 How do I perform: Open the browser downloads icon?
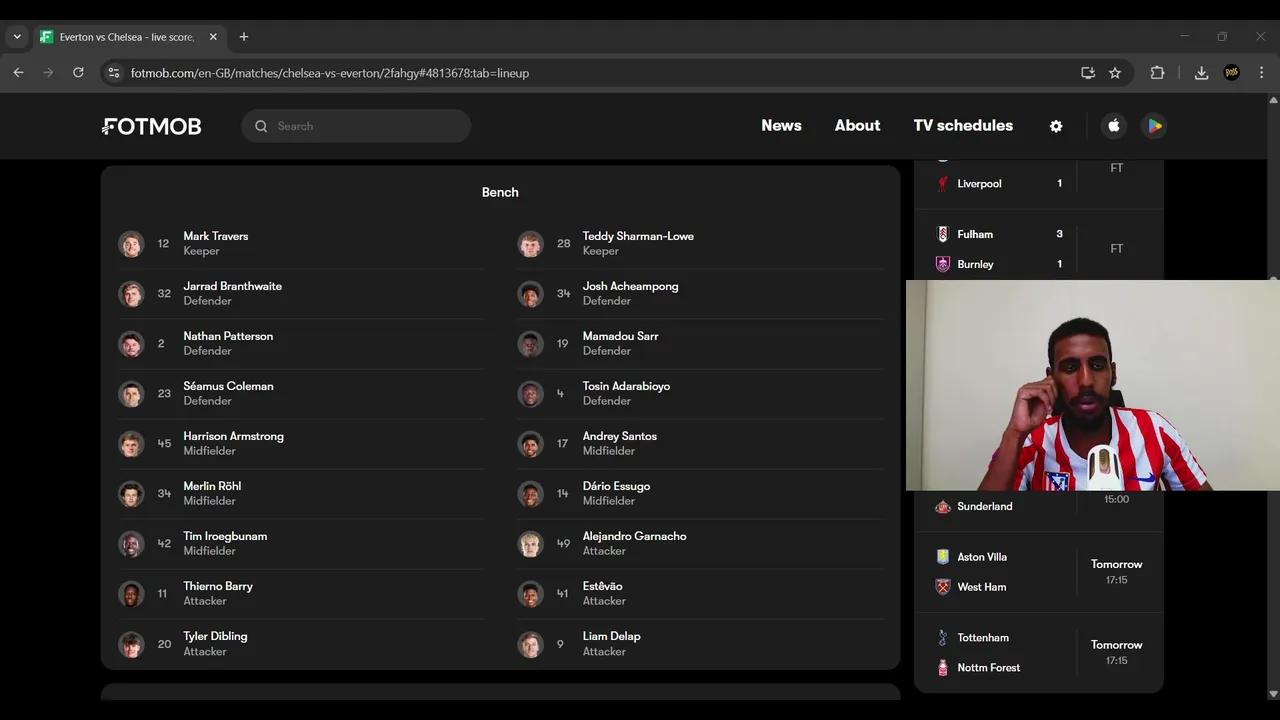click(x=1201, y=73)
